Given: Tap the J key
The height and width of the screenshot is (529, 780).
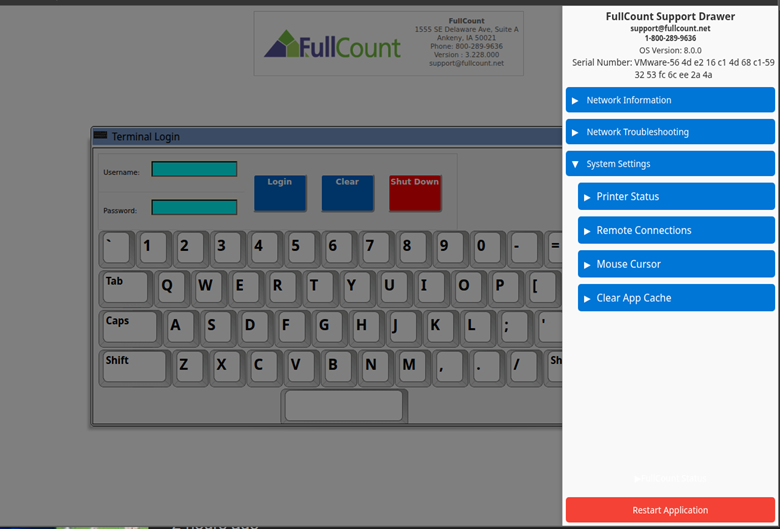Looking at the screenshot, I should [x=403, y=328].
